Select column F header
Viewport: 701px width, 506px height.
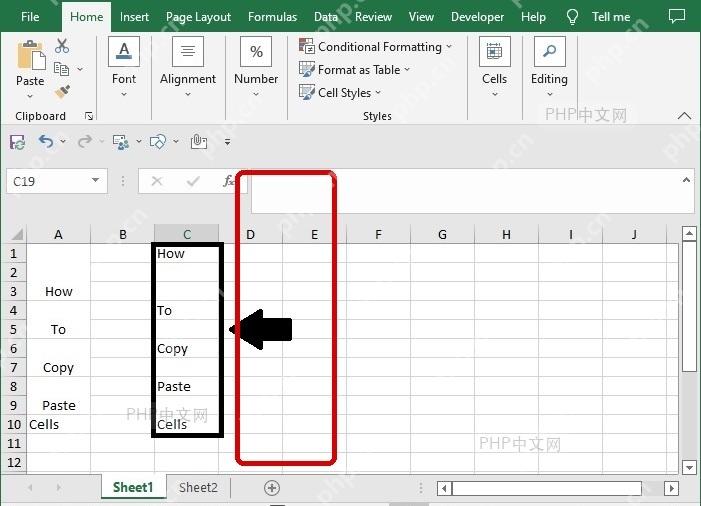(x=378, y=234)
